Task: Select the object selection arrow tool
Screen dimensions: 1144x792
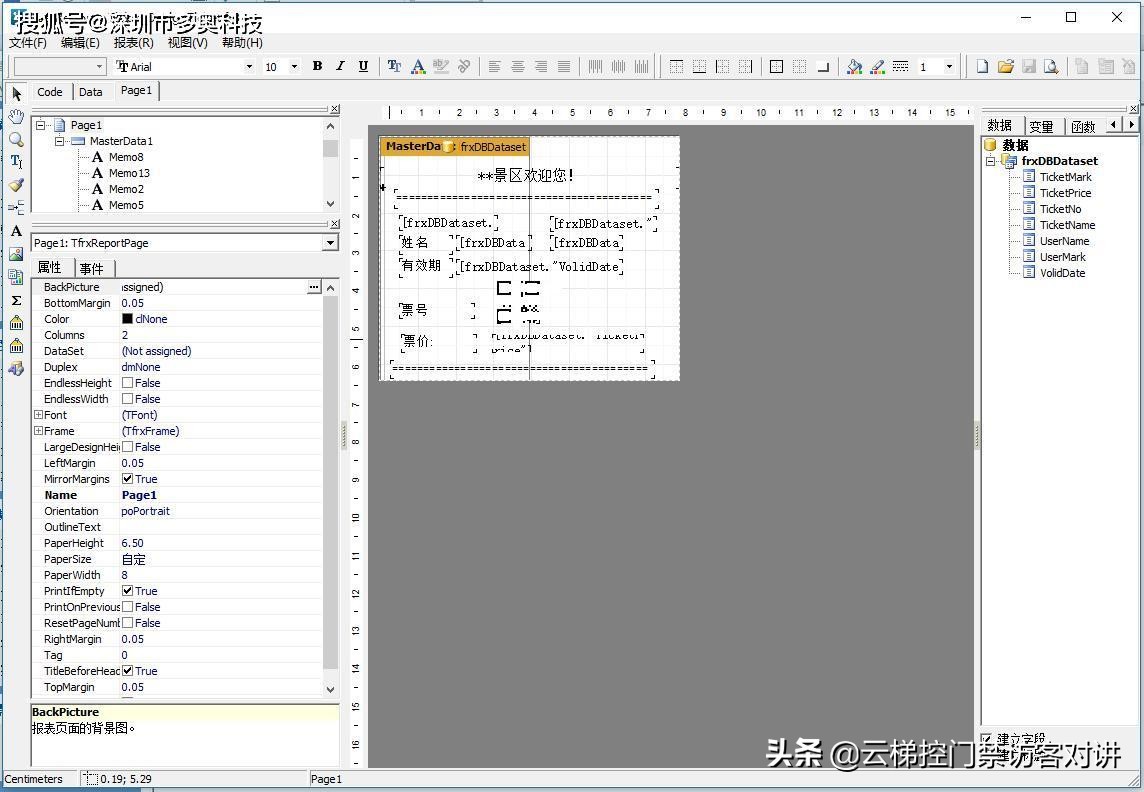Action: coord(15,93)
